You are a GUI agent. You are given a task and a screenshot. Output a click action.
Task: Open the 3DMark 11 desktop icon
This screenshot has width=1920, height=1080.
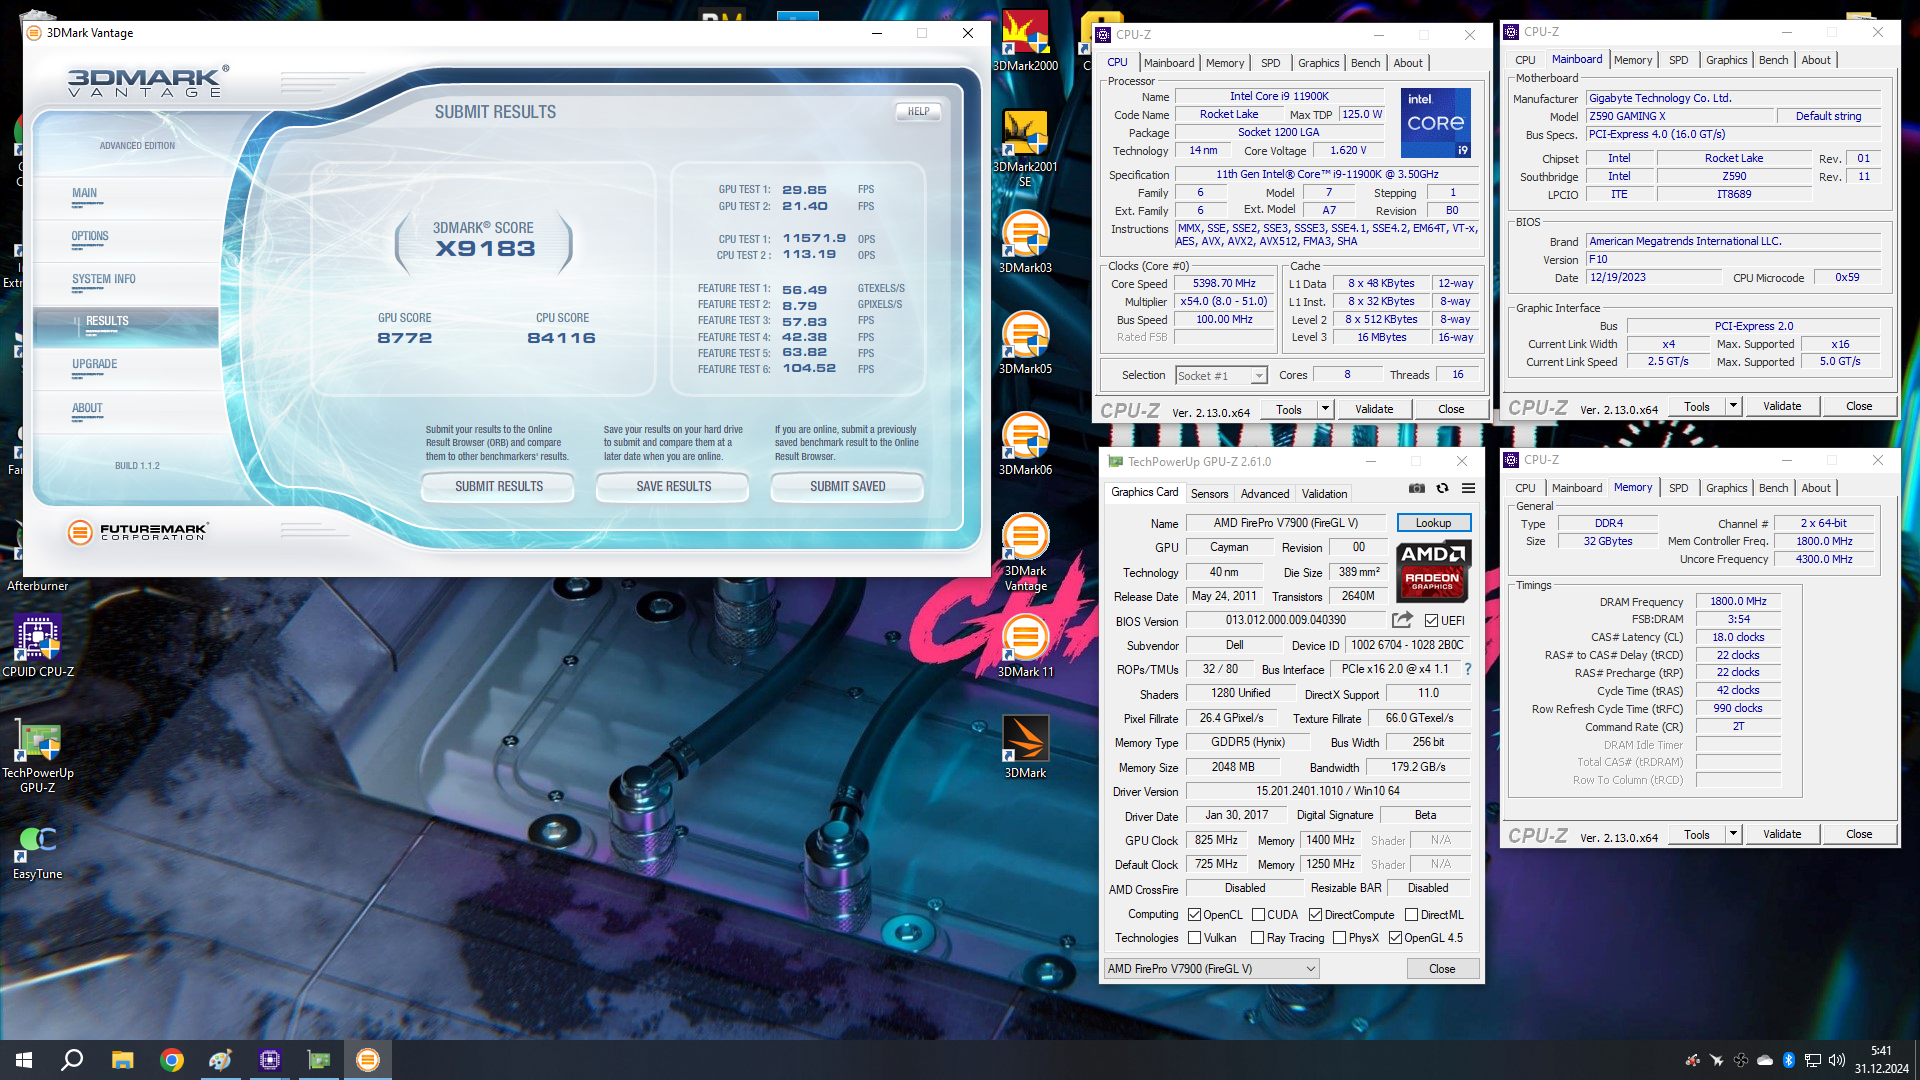[1025, 645]
